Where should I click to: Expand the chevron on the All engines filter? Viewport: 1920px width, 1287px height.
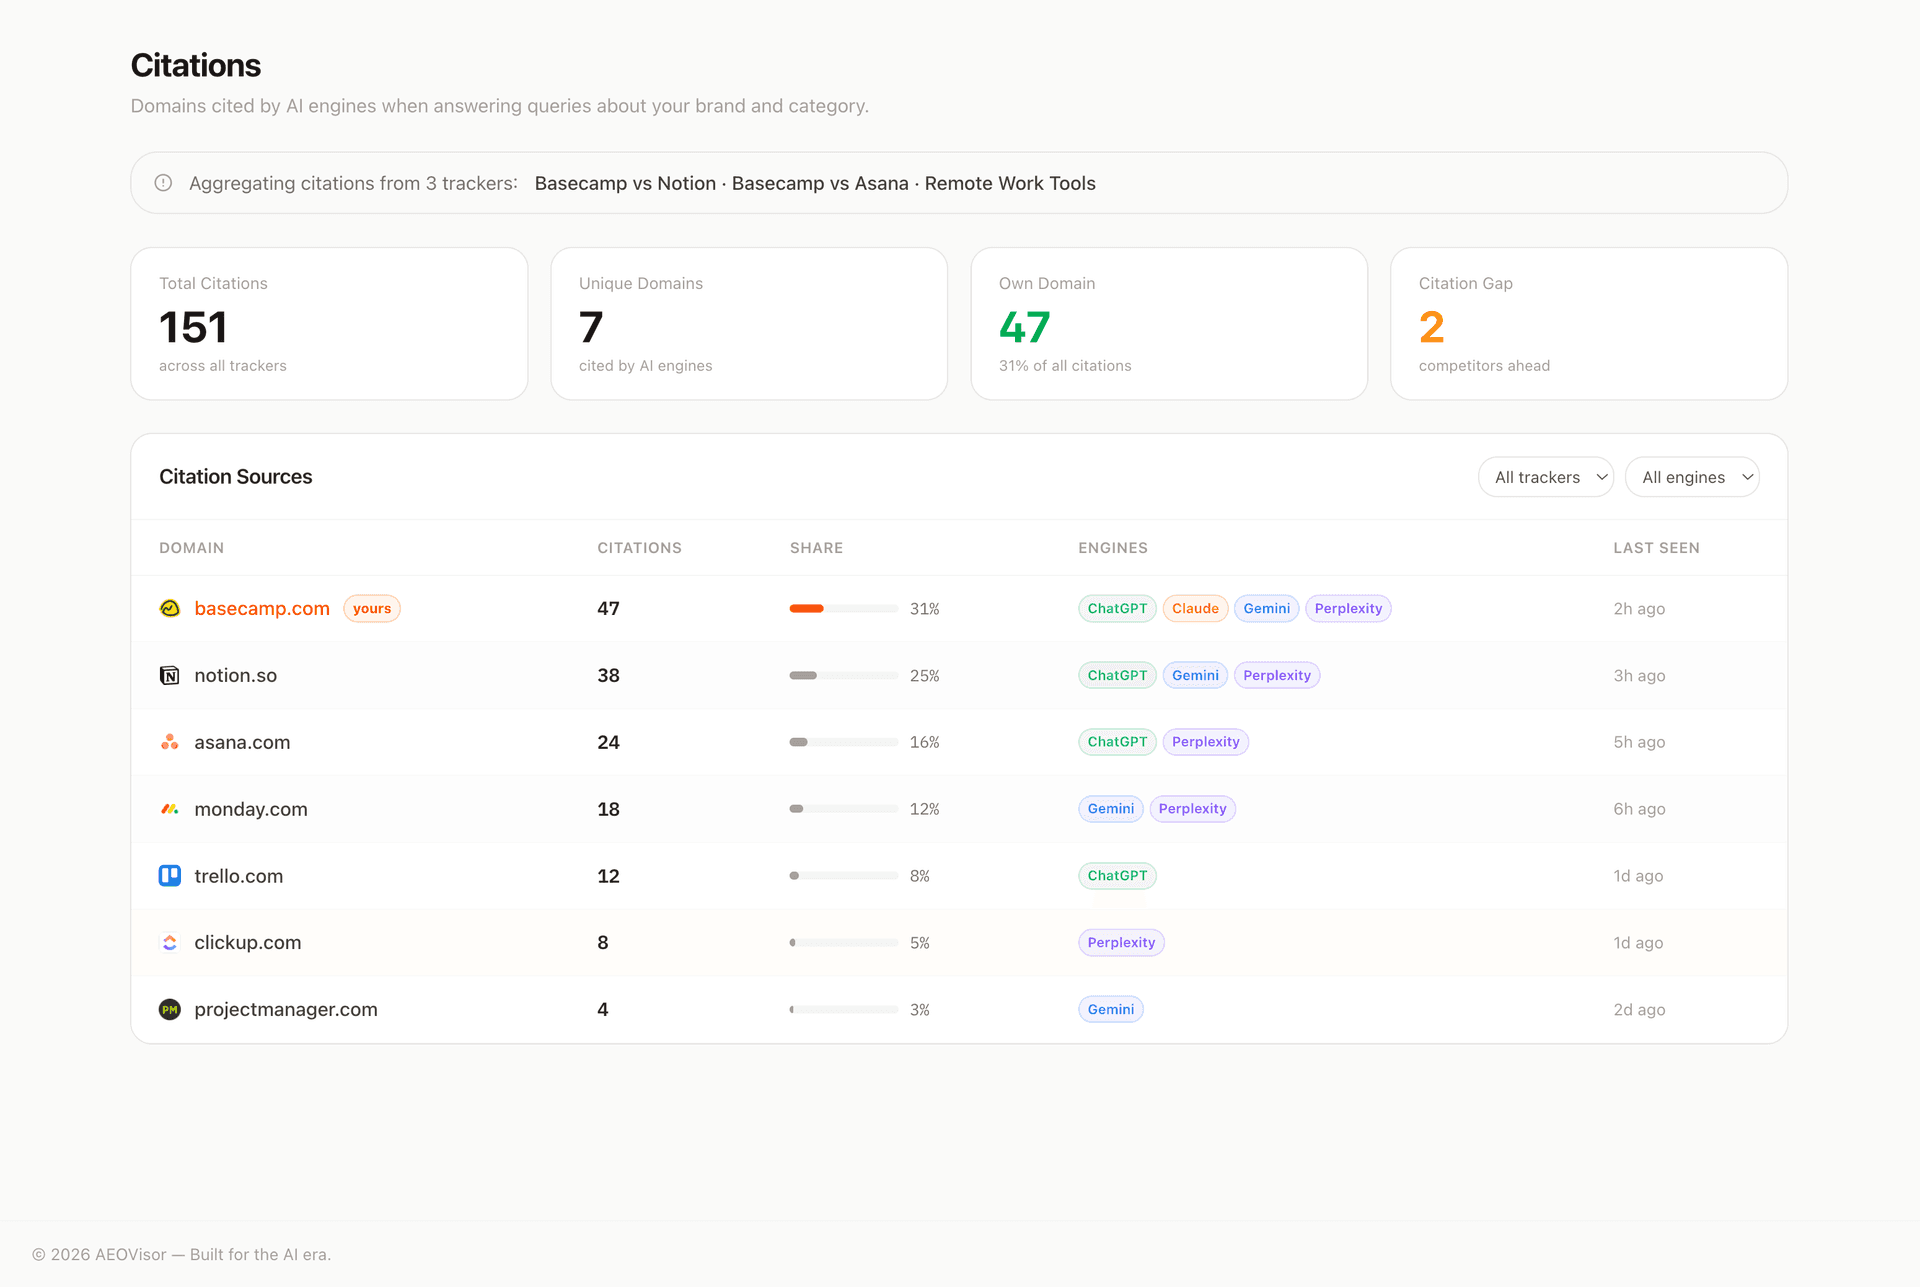click(1747, 477)
